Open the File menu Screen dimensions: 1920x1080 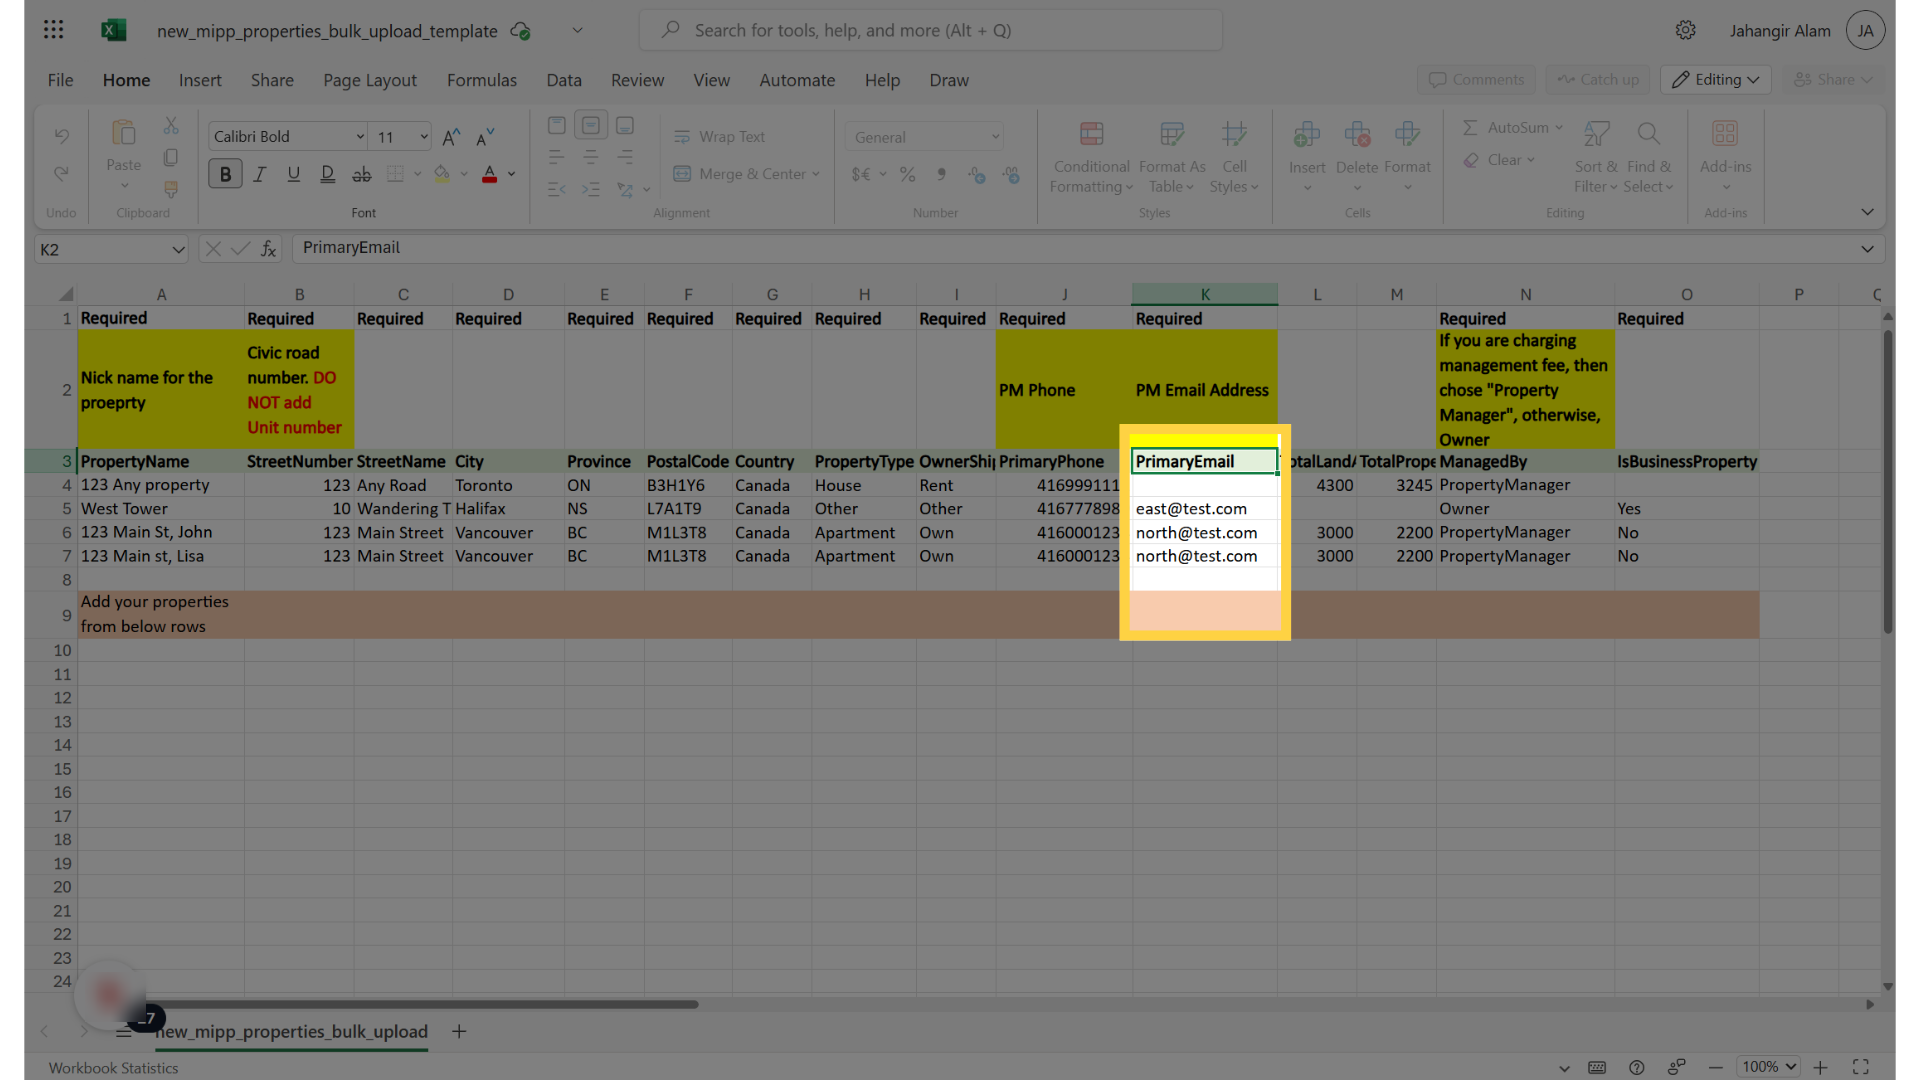click(61, 80)
